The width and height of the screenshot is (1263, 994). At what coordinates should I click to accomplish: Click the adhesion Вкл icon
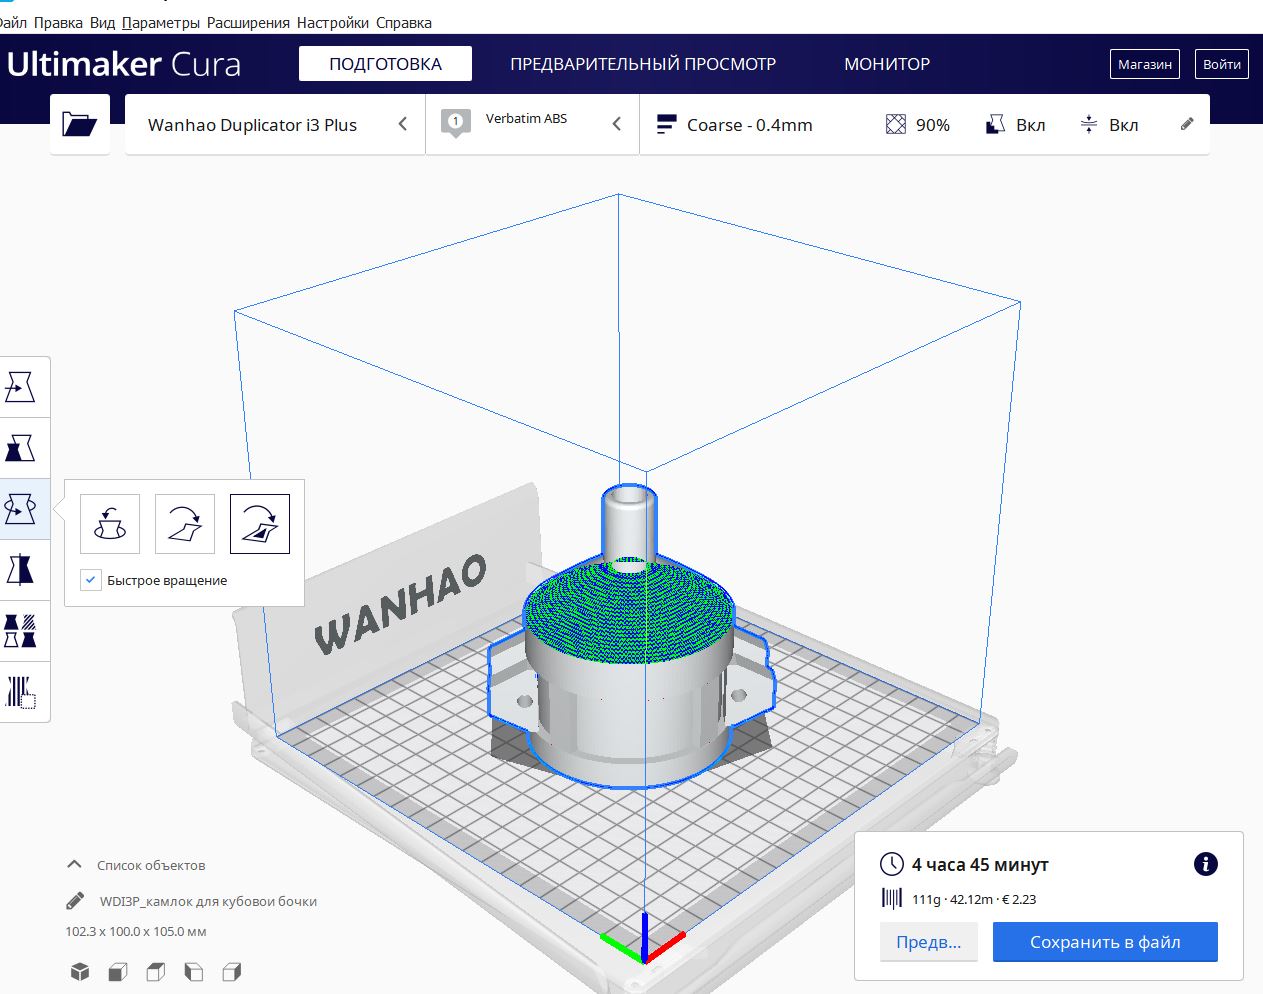(x=1089, y=125)
